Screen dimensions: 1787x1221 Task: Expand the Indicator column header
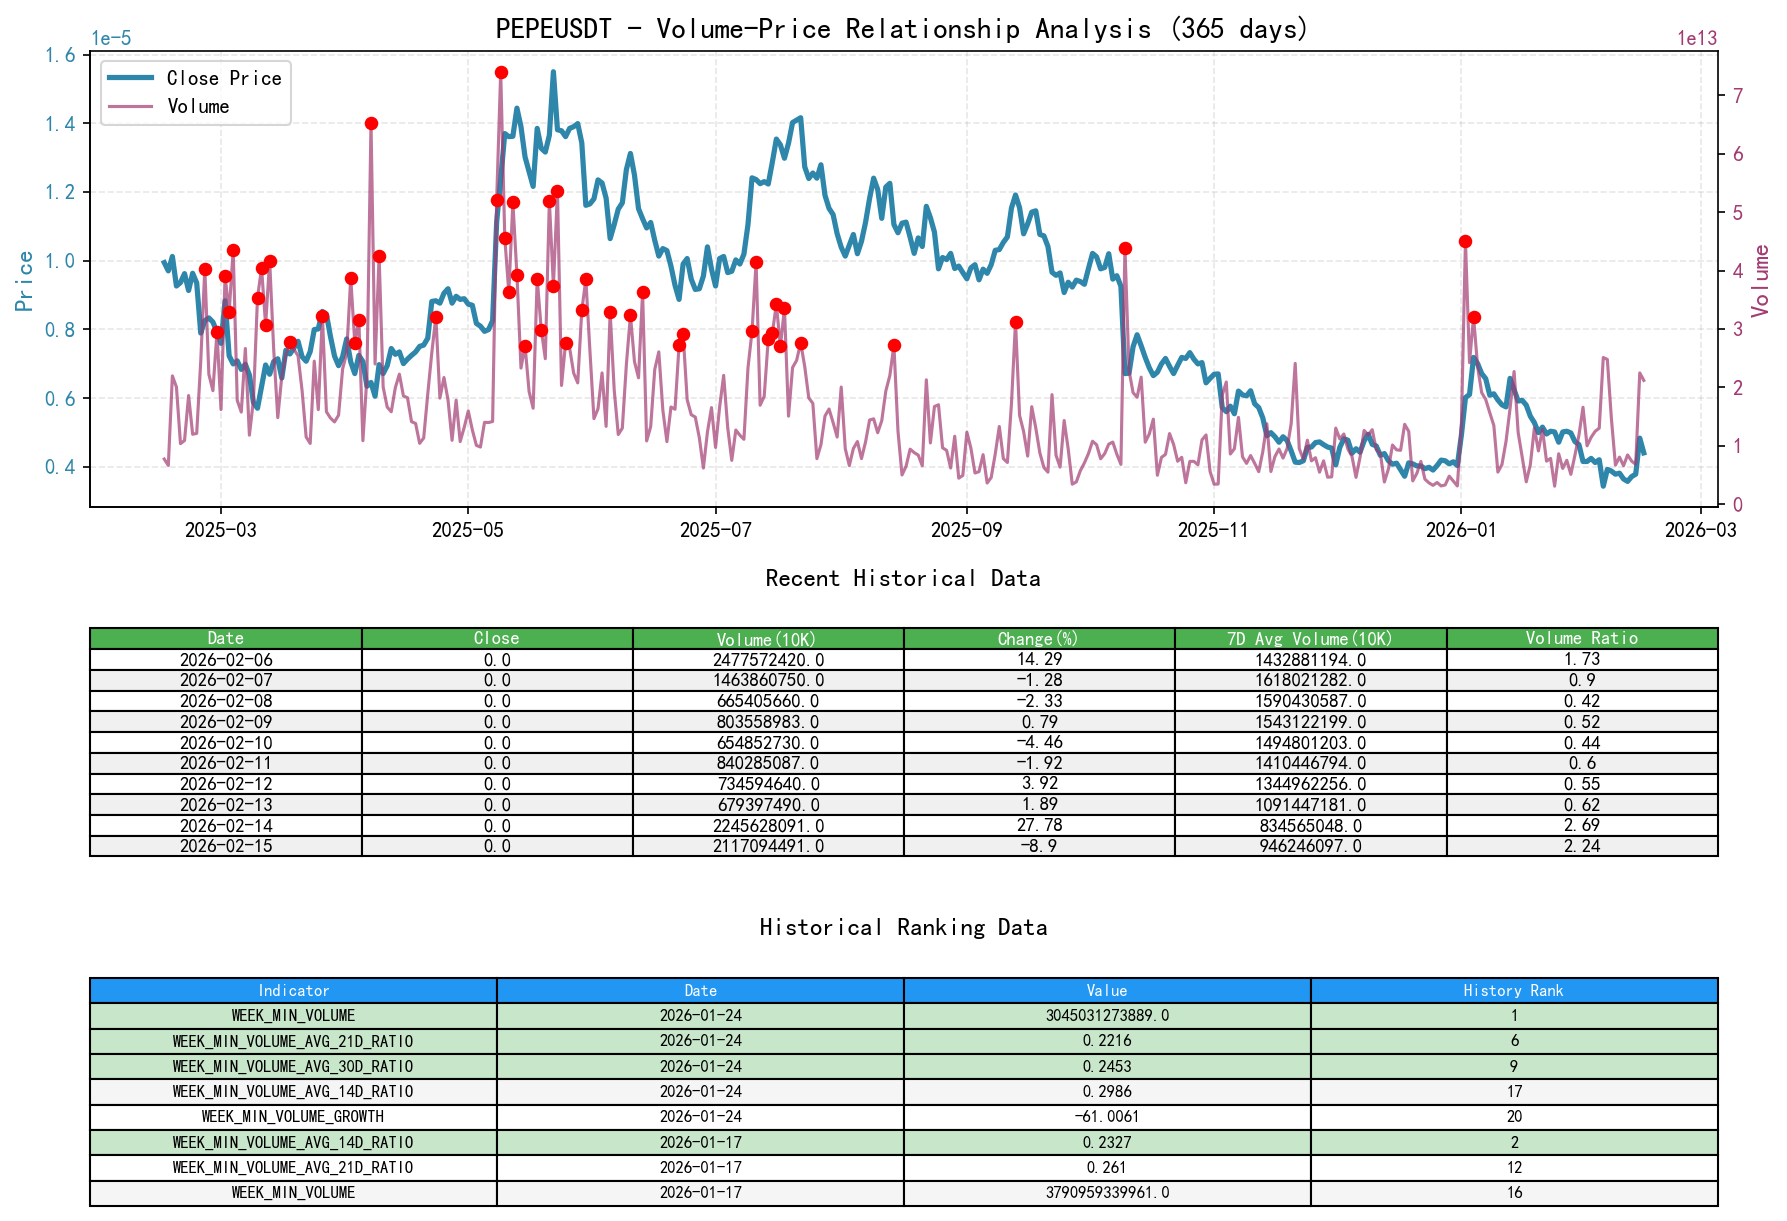click(x=293, y=990)
